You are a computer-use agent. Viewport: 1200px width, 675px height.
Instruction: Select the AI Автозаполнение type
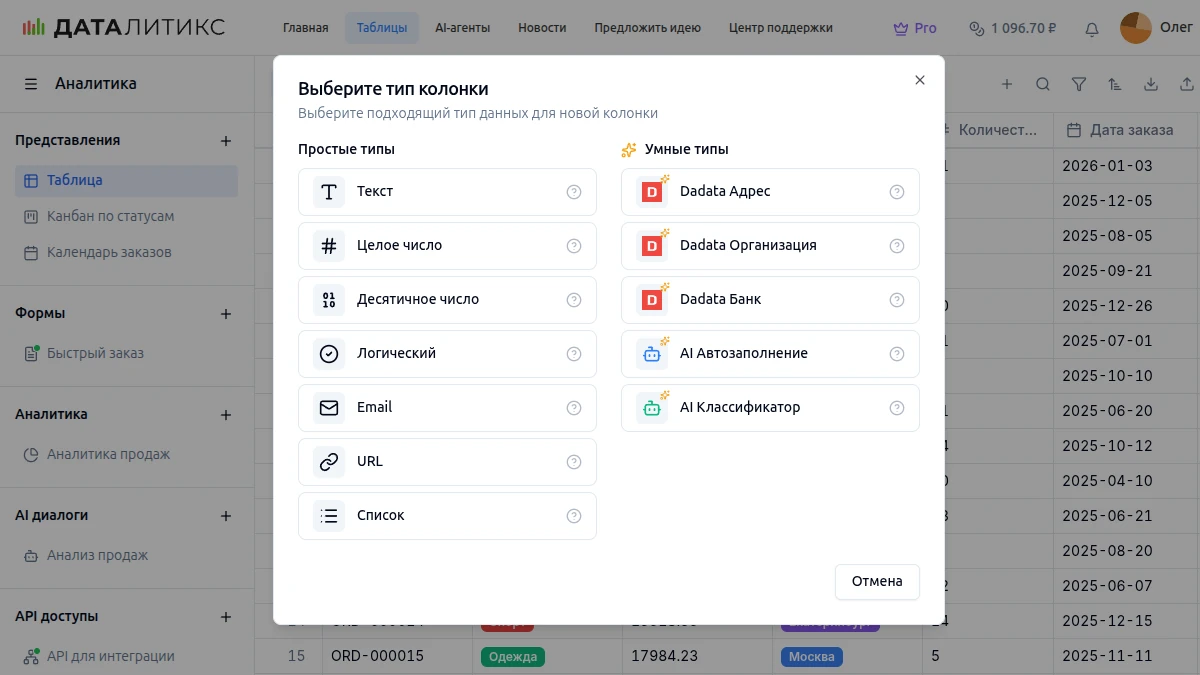click(x=770, y=354)
